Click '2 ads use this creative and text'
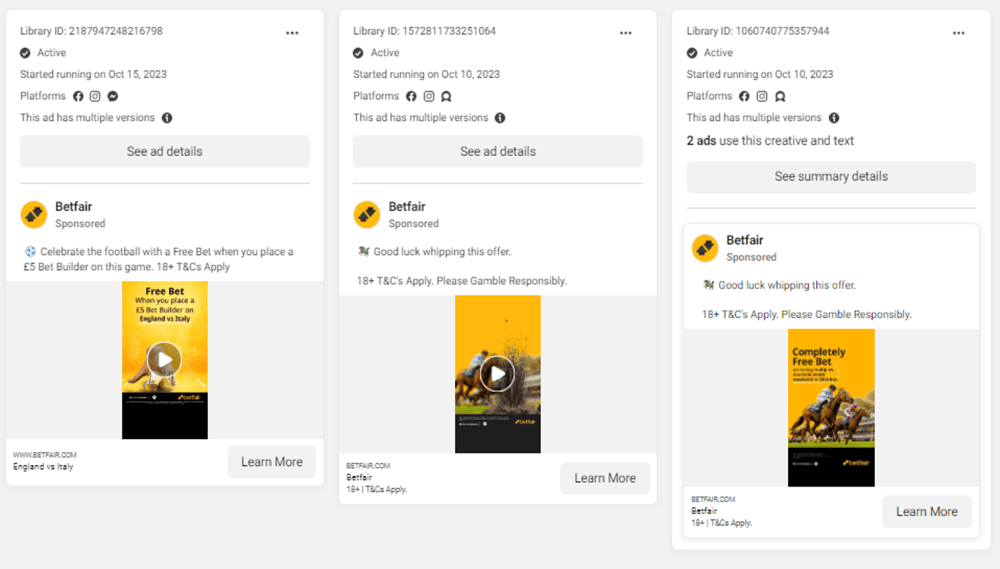The height and width of the screenshot is (569, 1000). pos(770,140)
